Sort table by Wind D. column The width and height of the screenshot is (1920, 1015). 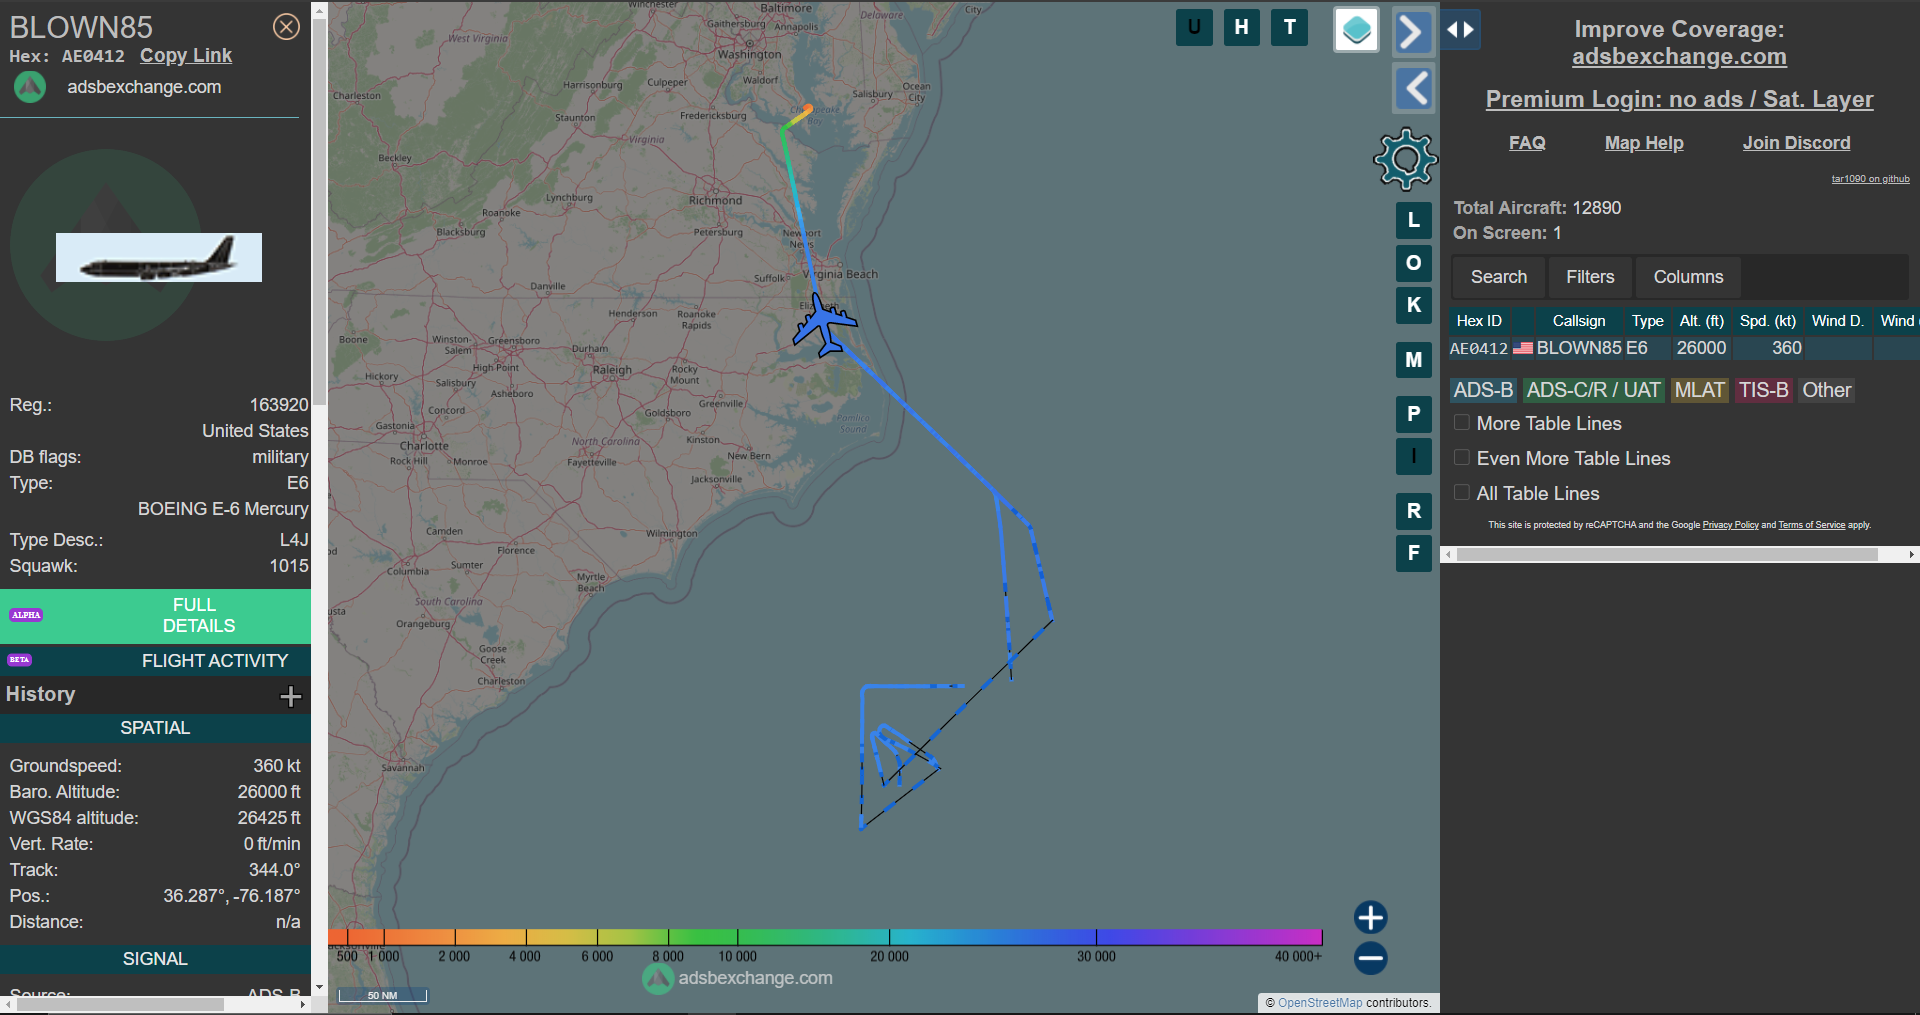tap(1837, 321)
